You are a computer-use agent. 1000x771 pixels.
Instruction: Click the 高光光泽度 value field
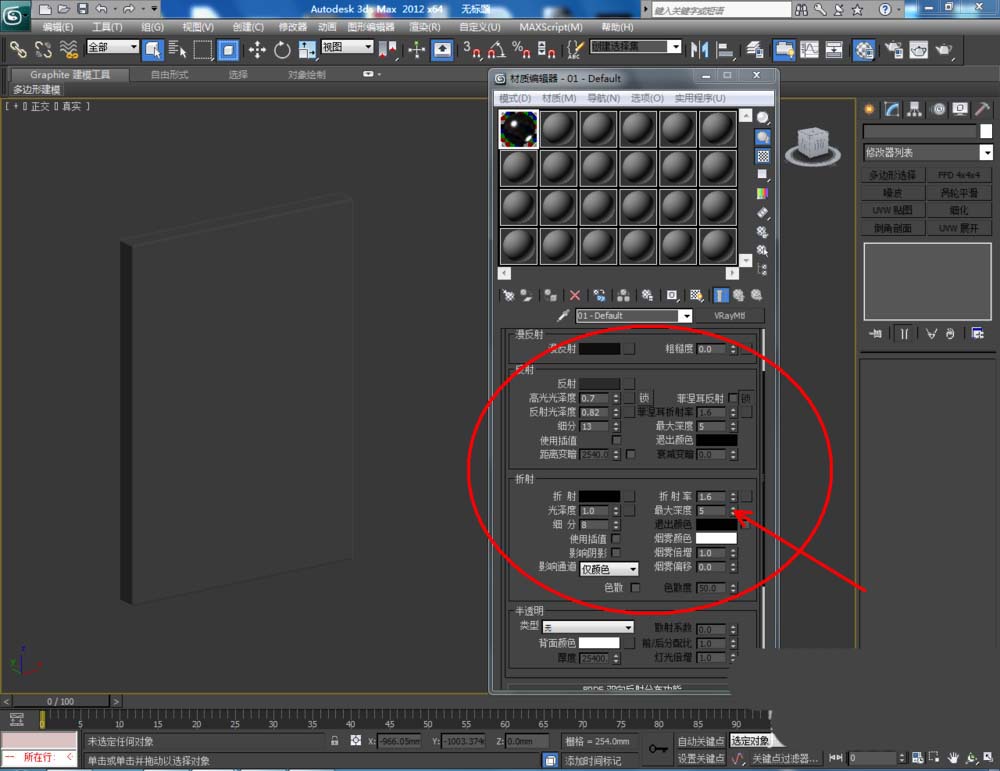point(595,398)
